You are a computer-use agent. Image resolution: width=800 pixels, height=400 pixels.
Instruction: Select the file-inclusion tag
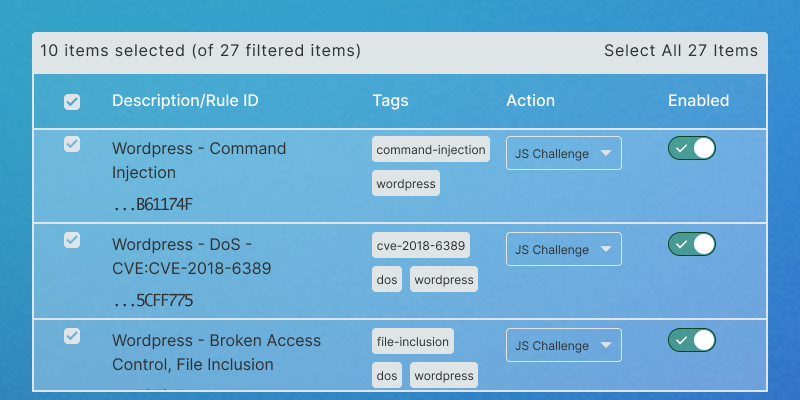pyautogui.click(x=413, y=342)
